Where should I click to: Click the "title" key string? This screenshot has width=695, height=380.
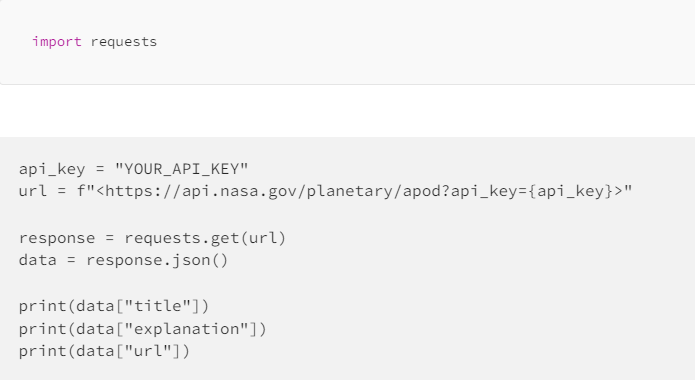pyautogui.click(x=157, y=306)
